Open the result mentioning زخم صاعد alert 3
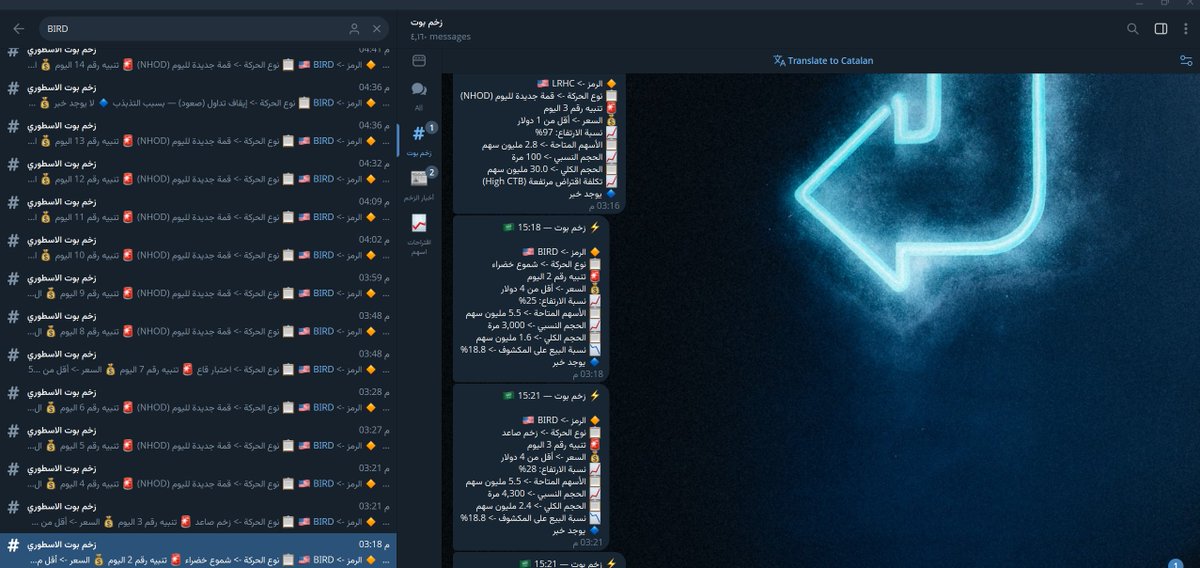 click(198, 513)
